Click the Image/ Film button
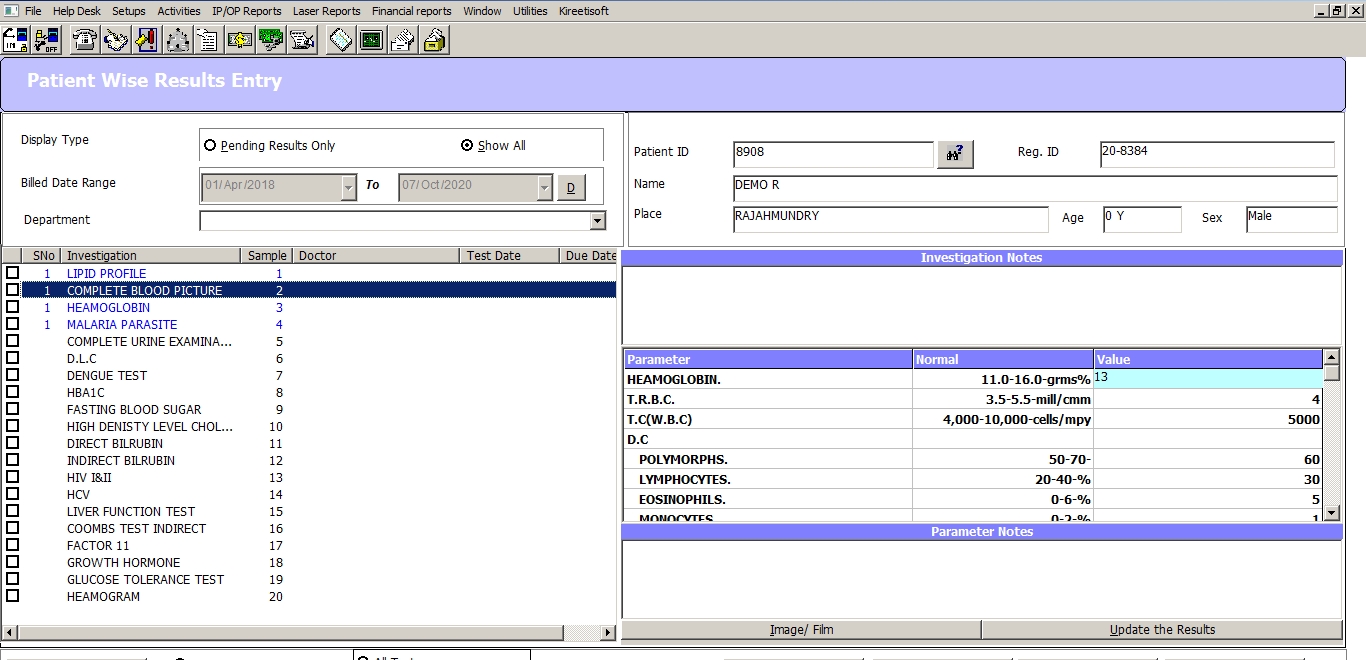The height and width of the screenshot is (660, 1366). coord(801,630)
